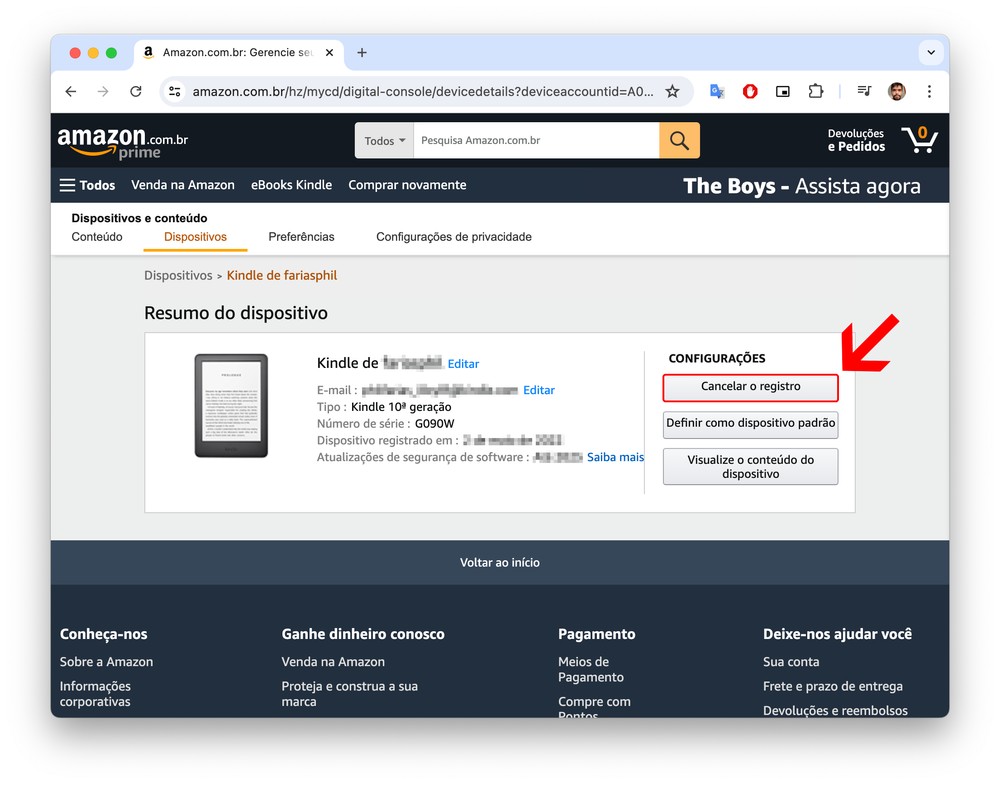Screen dimensions: 1000x785
Task: Close the Amazon.com.br tab
Action: [329, 52]
